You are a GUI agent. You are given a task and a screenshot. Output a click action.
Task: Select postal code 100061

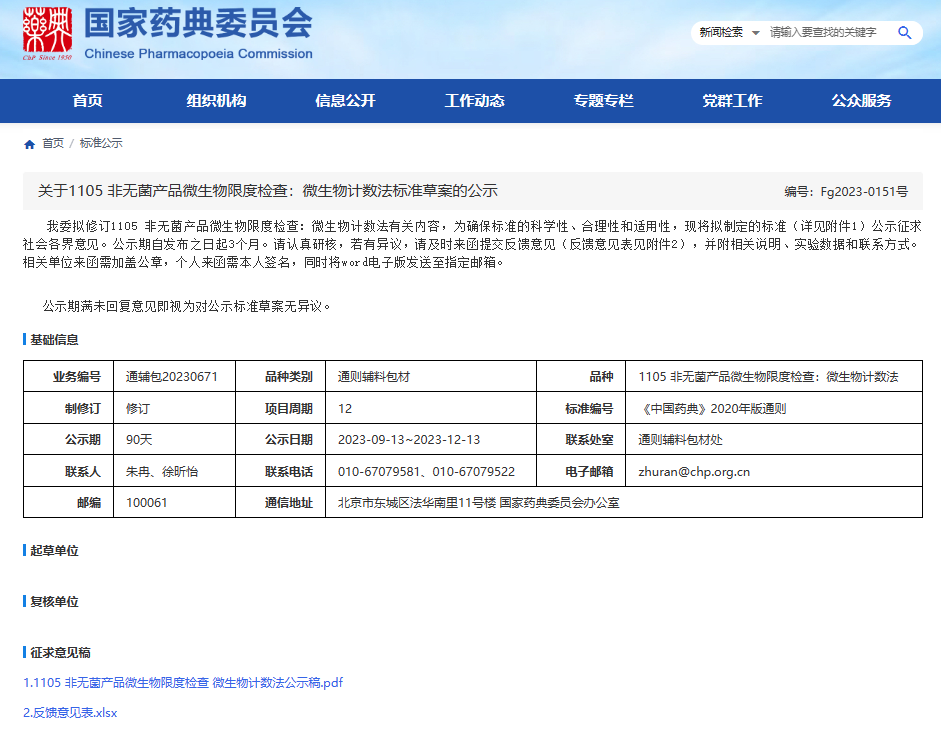[147, 503]
